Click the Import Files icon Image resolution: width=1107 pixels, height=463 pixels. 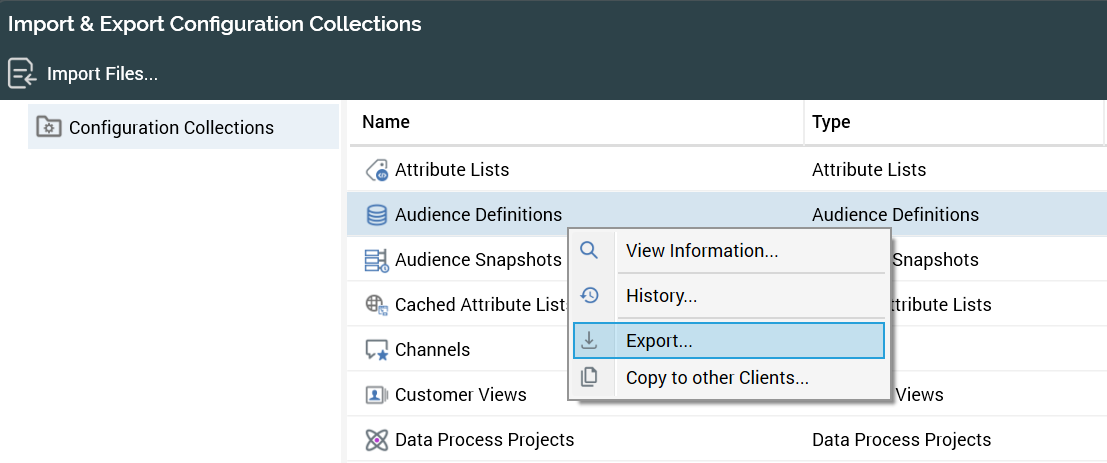click(x=22, y=73)
